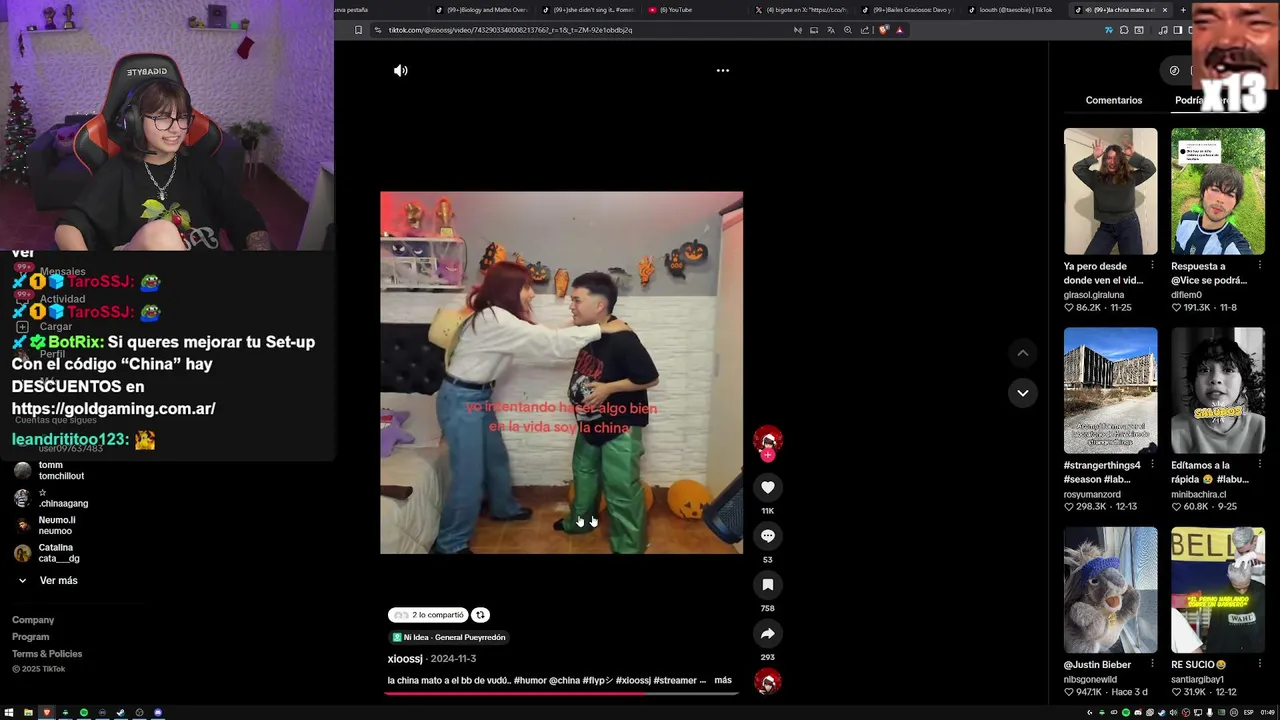Open a new browser tab with plus

click(x=1183, y=10)
